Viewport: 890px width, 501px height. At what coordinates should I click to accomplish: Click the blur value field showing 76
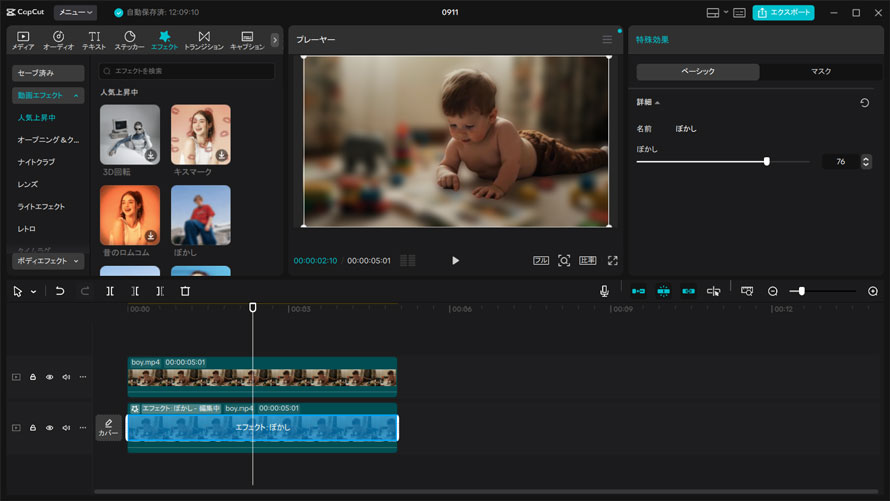(x=841, y=162)
